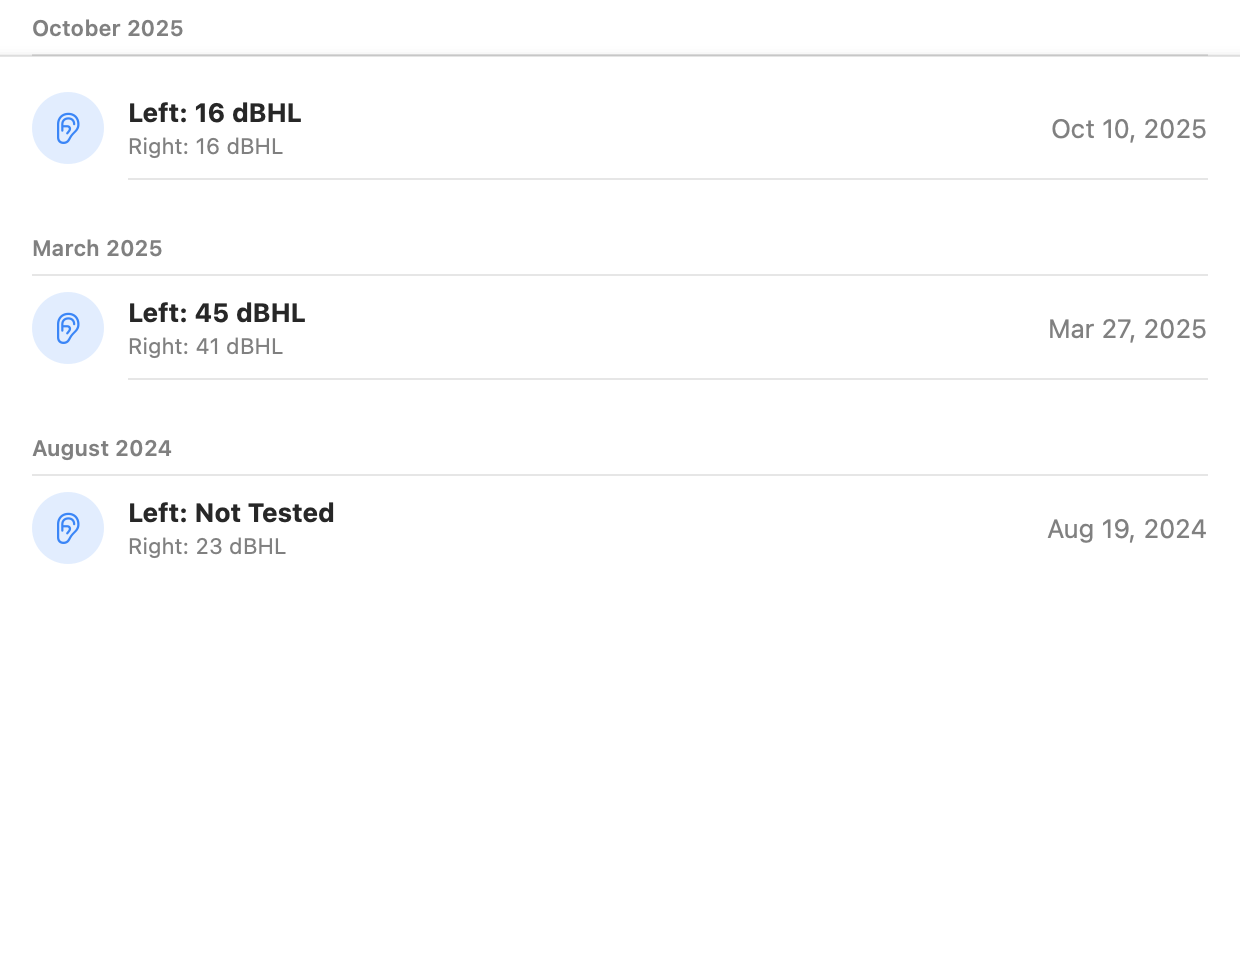The height and width of the screenshot is (960, 1240).
Task: Click the ear icon for Mar 27, 2025
Action: tap(68, 328)
